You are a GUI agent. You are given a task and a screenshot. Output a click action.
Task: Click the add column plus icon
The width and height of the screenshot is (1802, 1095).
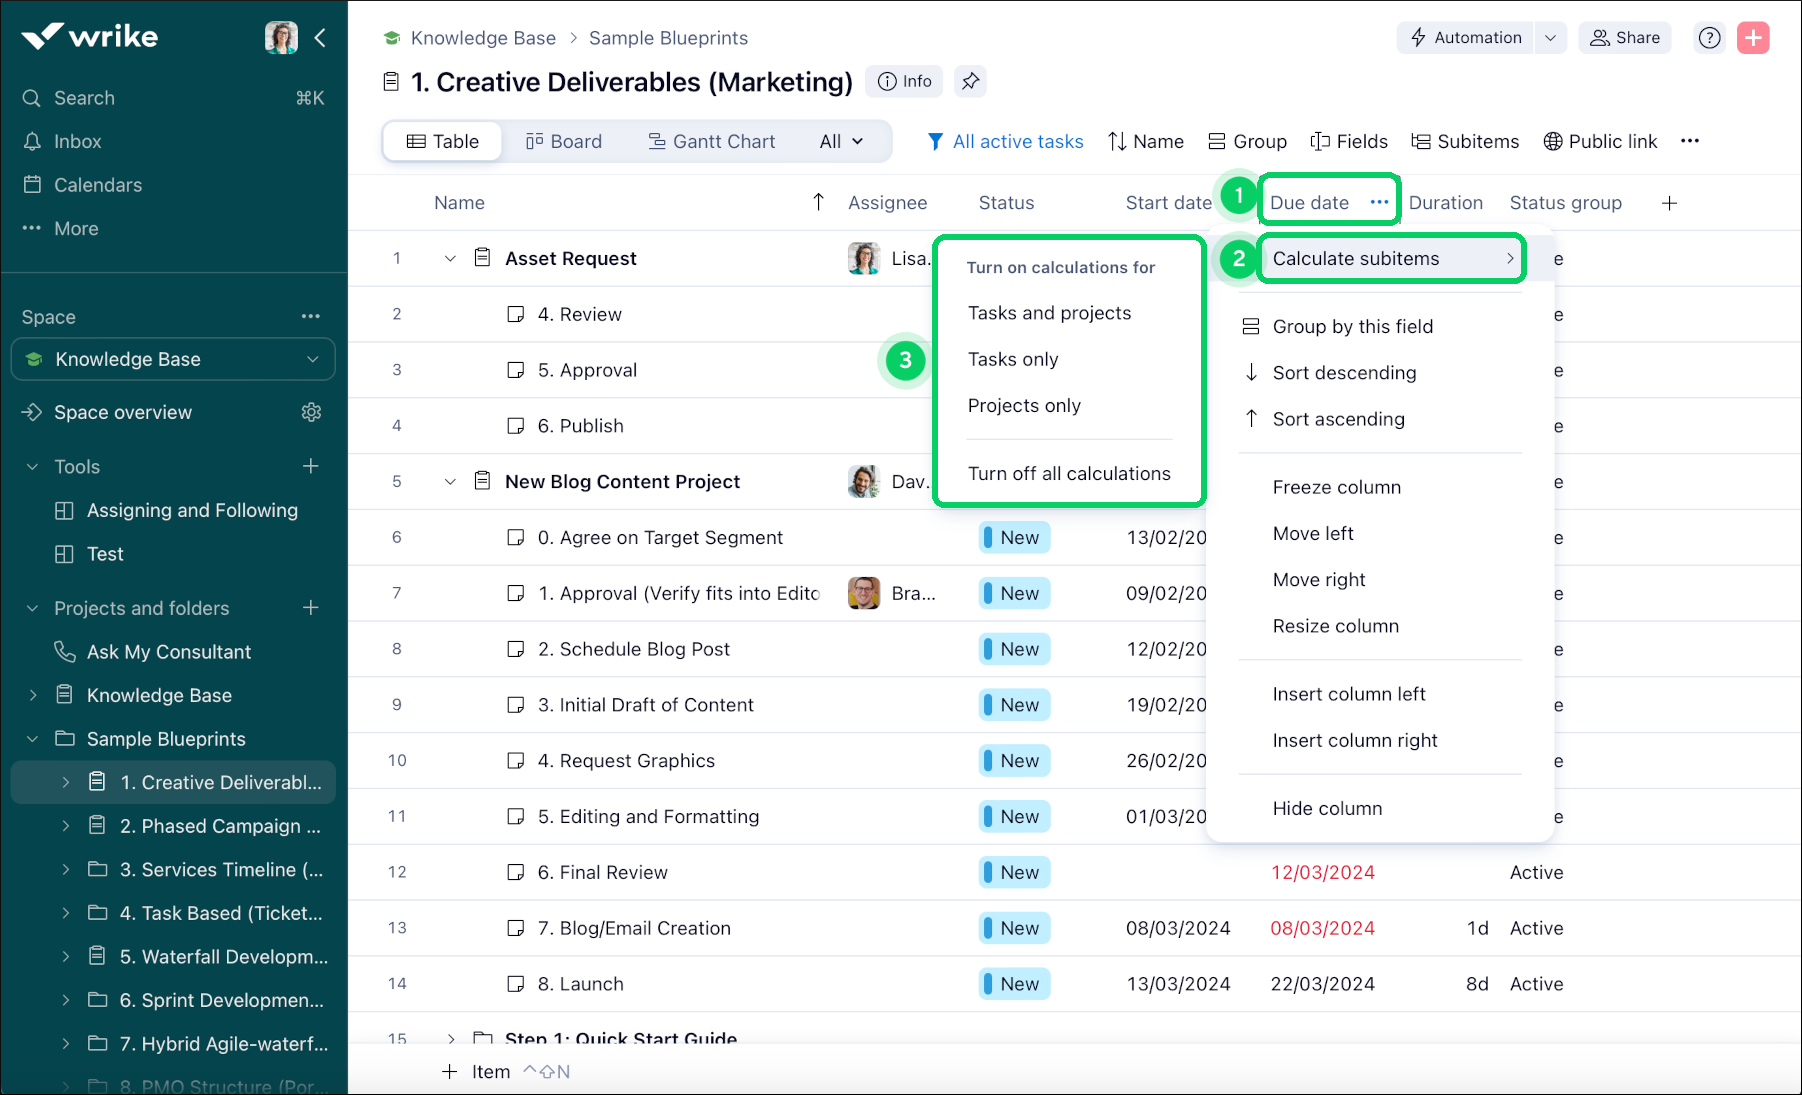pos(1669,203)
